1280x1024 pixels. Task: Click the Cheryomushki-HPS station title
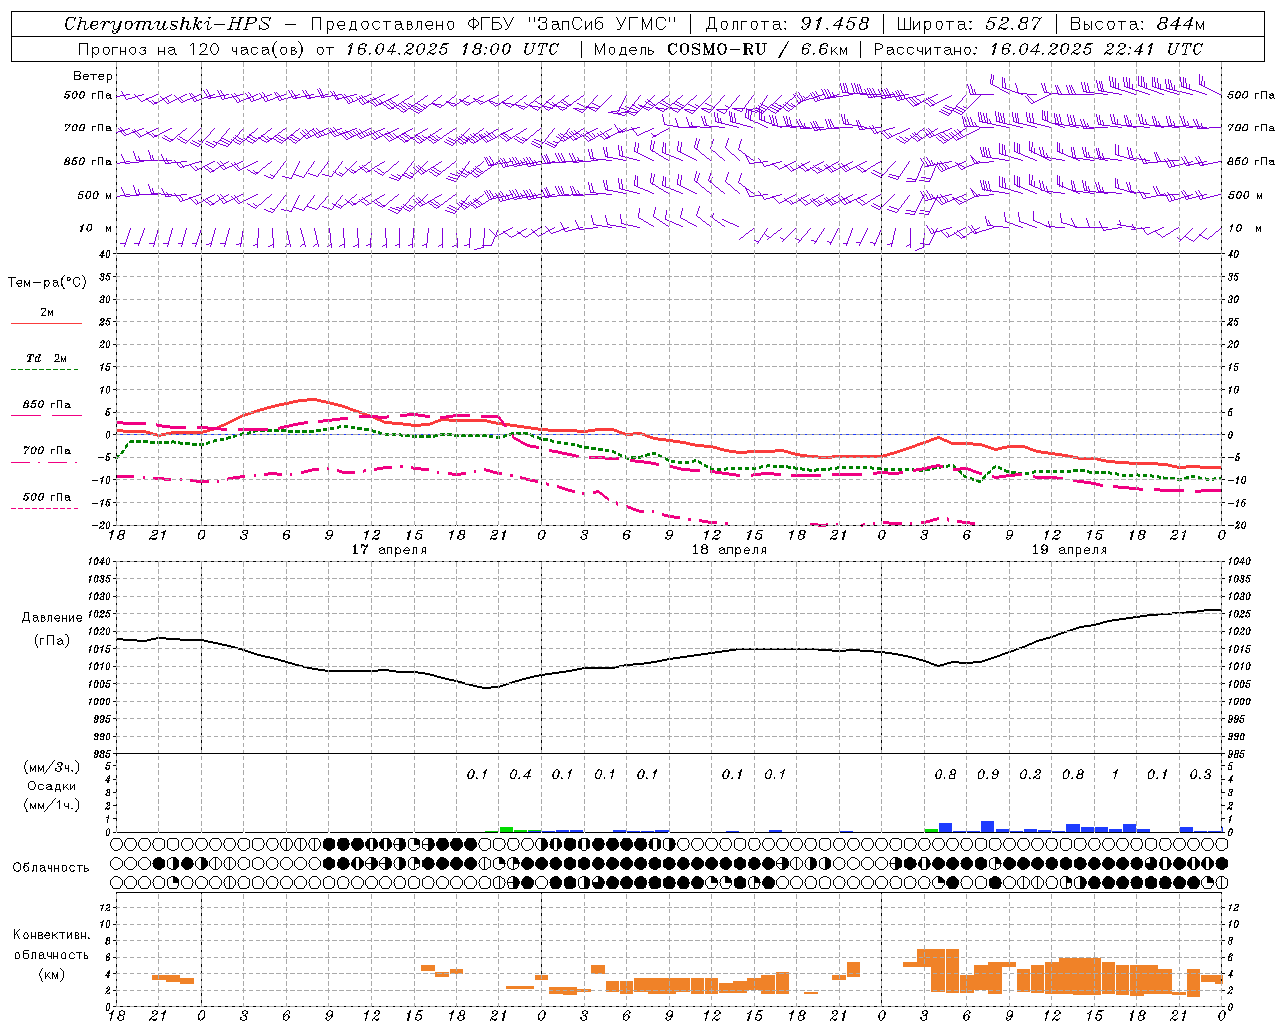(x=167, y=24)
